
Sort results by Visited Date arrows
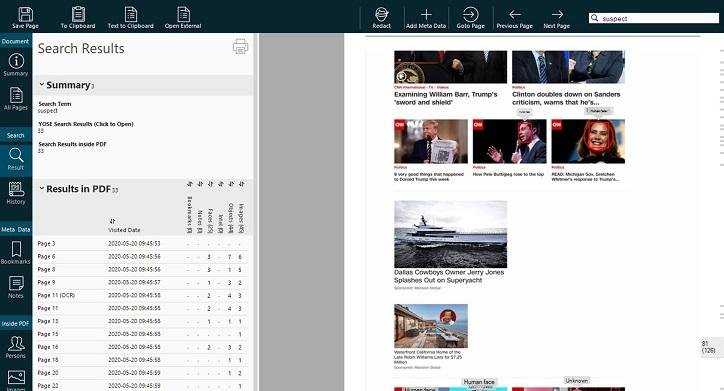[x=112, y=221]
